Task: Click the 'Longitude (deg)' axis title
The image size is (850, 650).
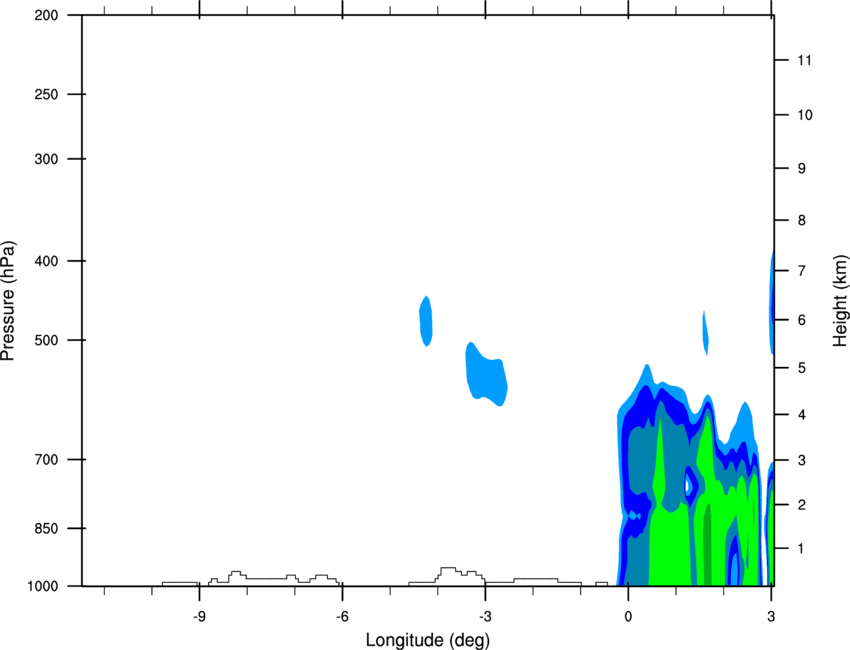Action: [428, 640]
